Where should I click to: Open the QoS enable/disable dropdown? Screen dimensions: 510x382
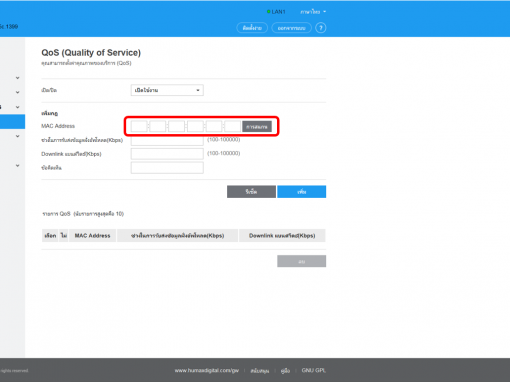(167, 90)
